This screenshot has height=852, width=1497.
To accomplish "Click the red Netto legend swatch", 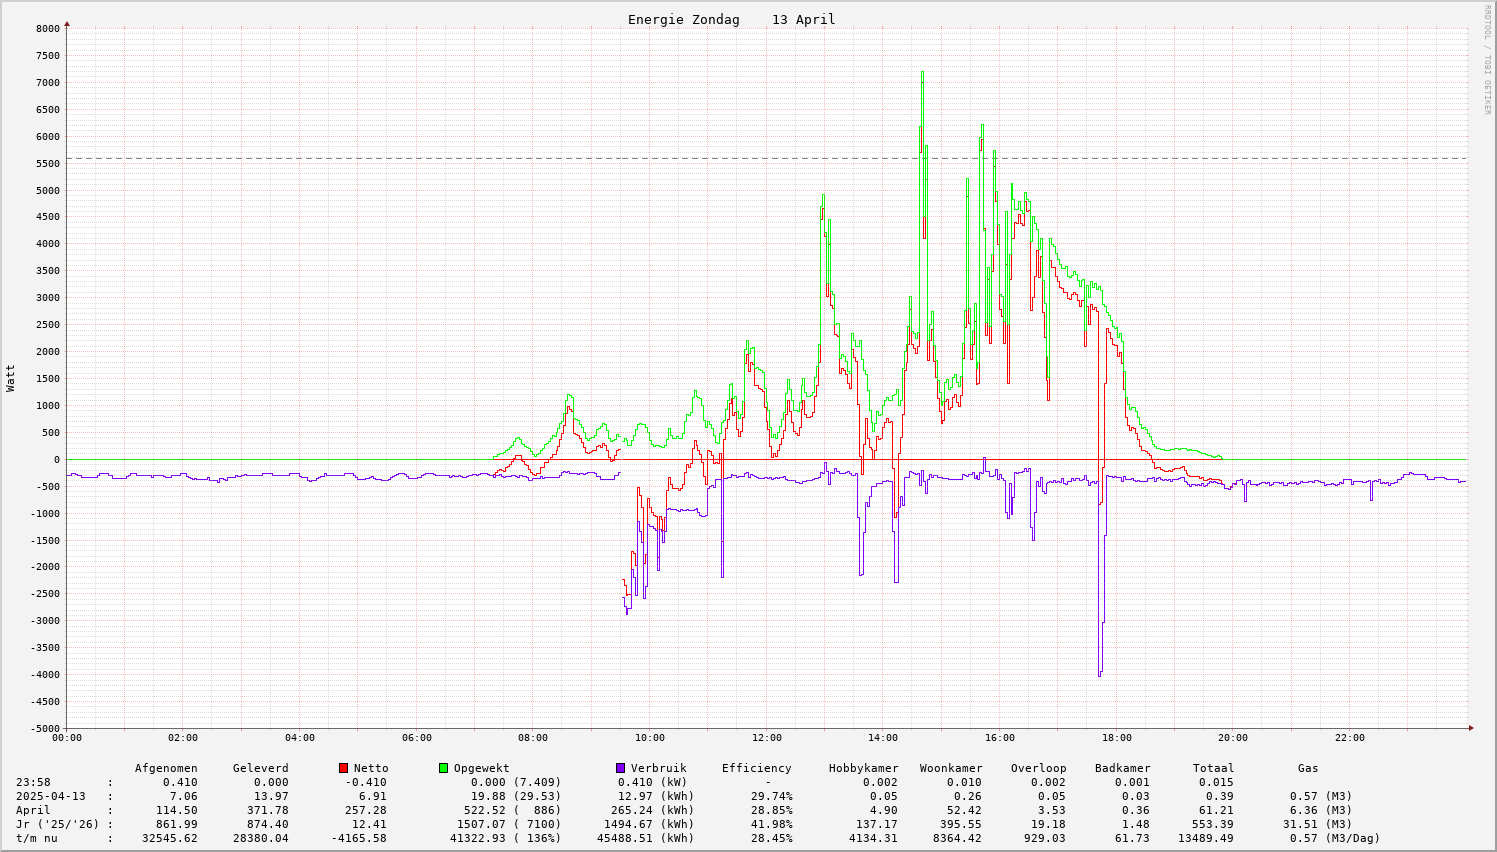I will [x=343, y=768].
